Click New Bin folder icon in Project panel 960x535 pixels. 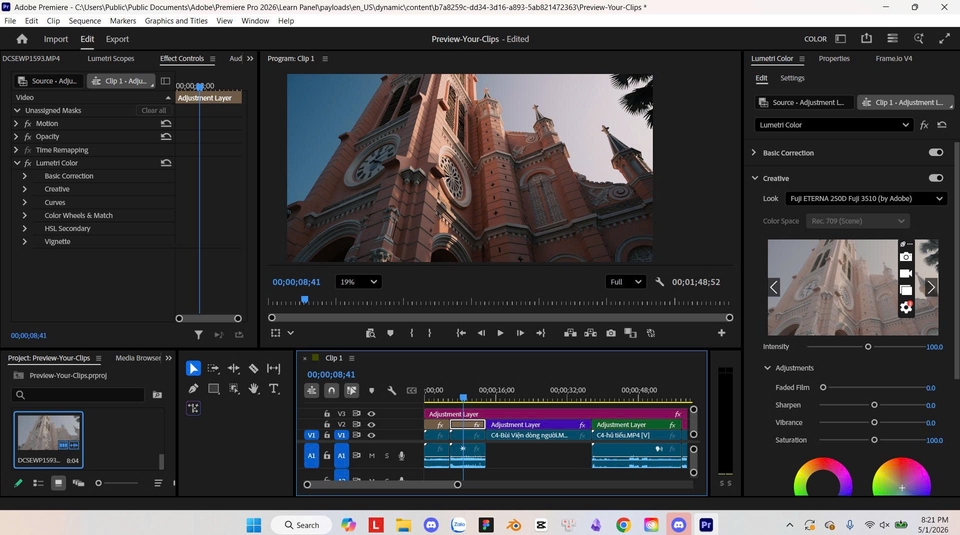[157, 395]
